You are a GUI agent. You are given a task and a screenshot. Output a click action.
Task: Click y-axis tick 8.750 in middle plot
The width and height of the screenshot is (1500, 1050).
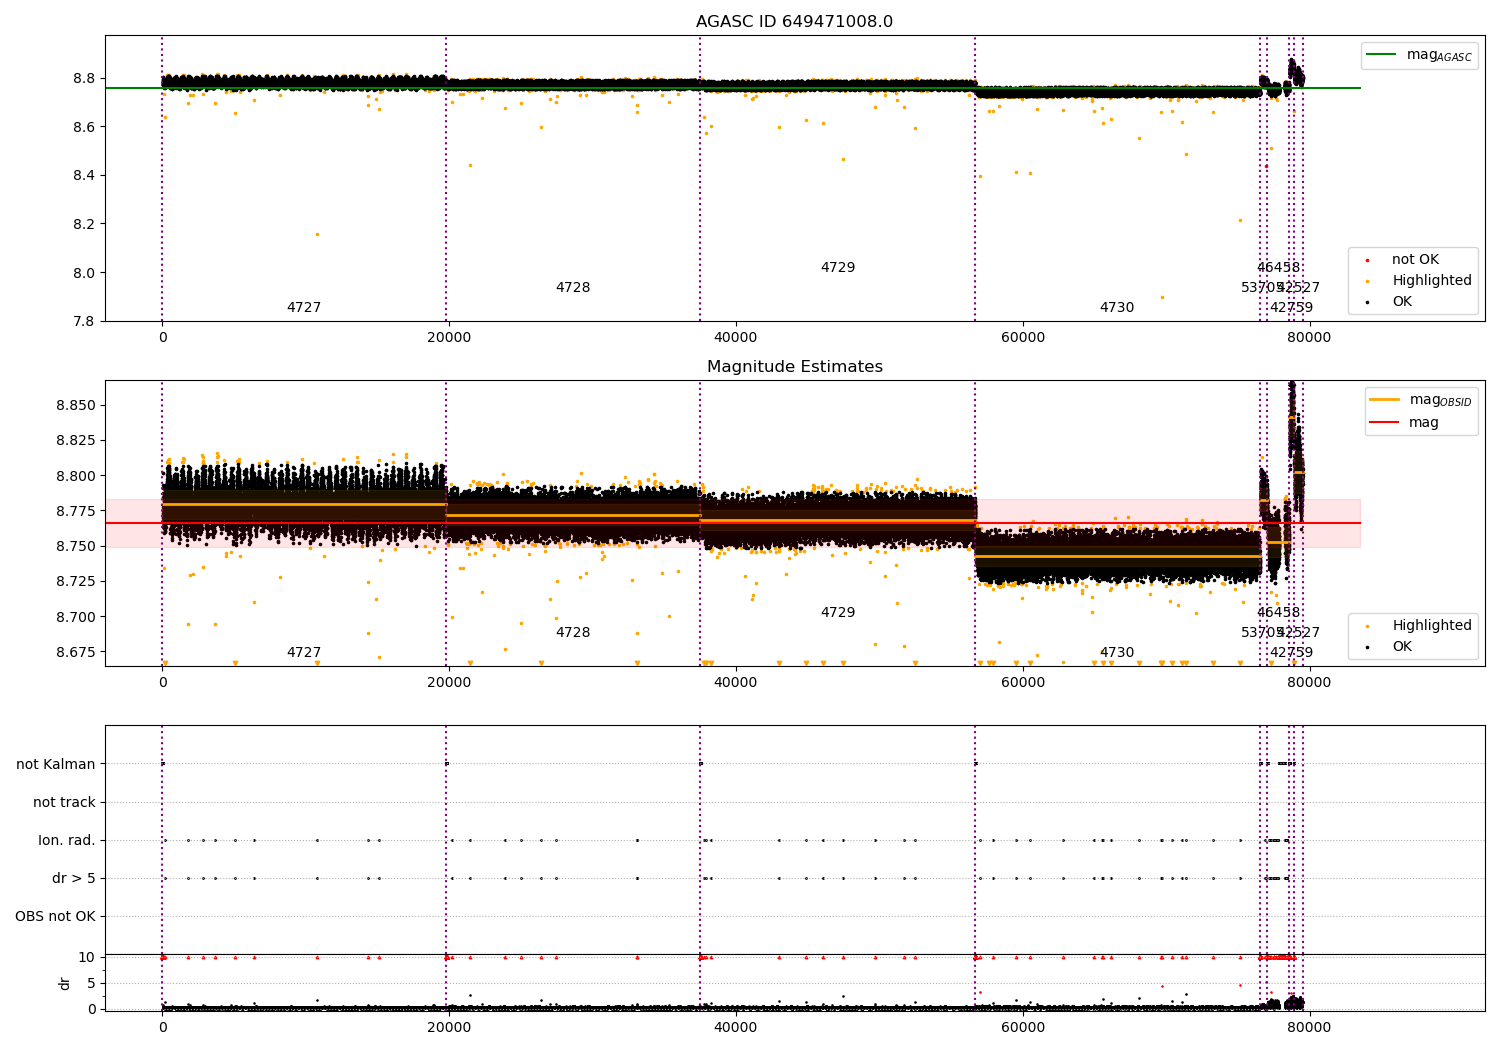77,546
